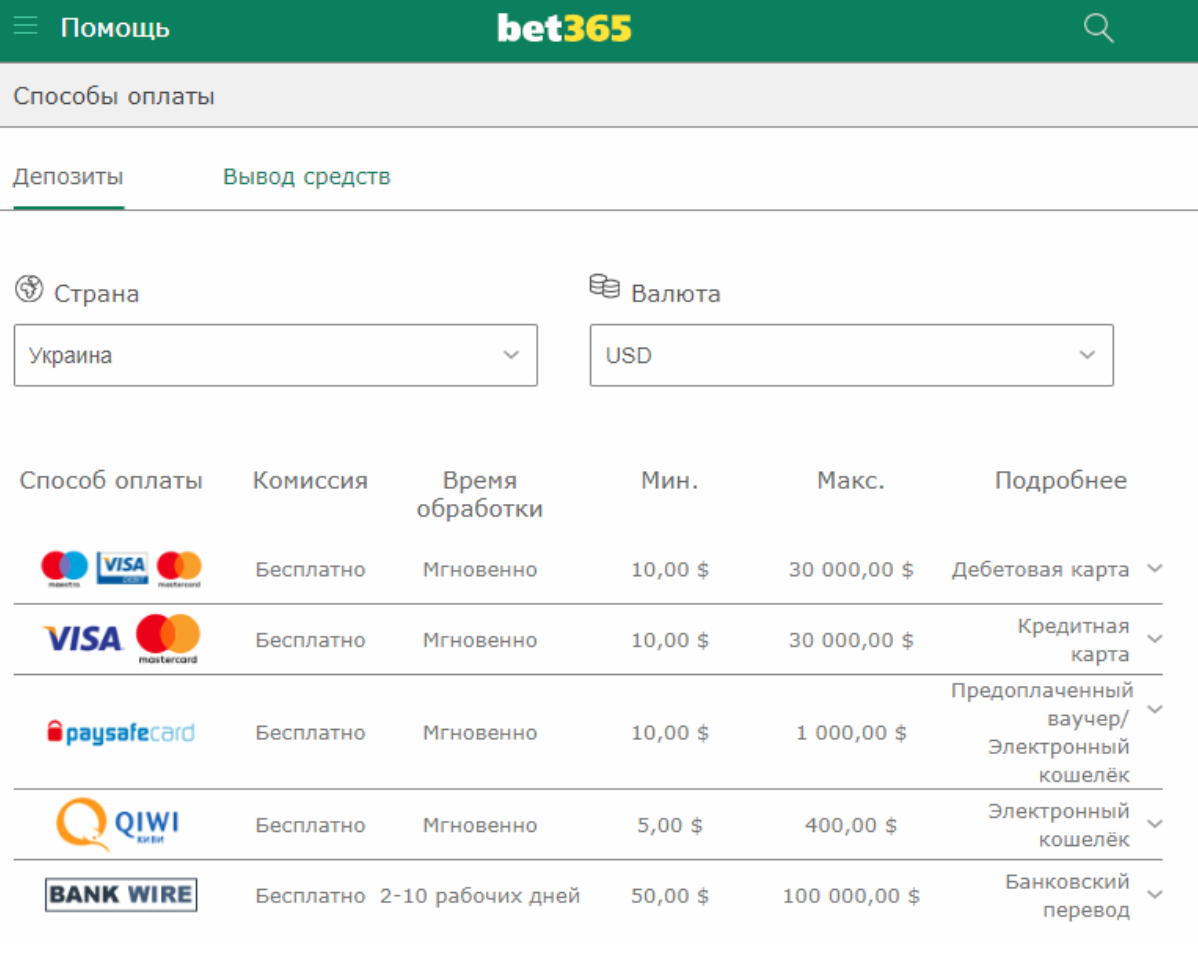The image size is (1198, 958).
Task: Click Мгновенно in the paysafecard row
Action: [x=480, y=733]
